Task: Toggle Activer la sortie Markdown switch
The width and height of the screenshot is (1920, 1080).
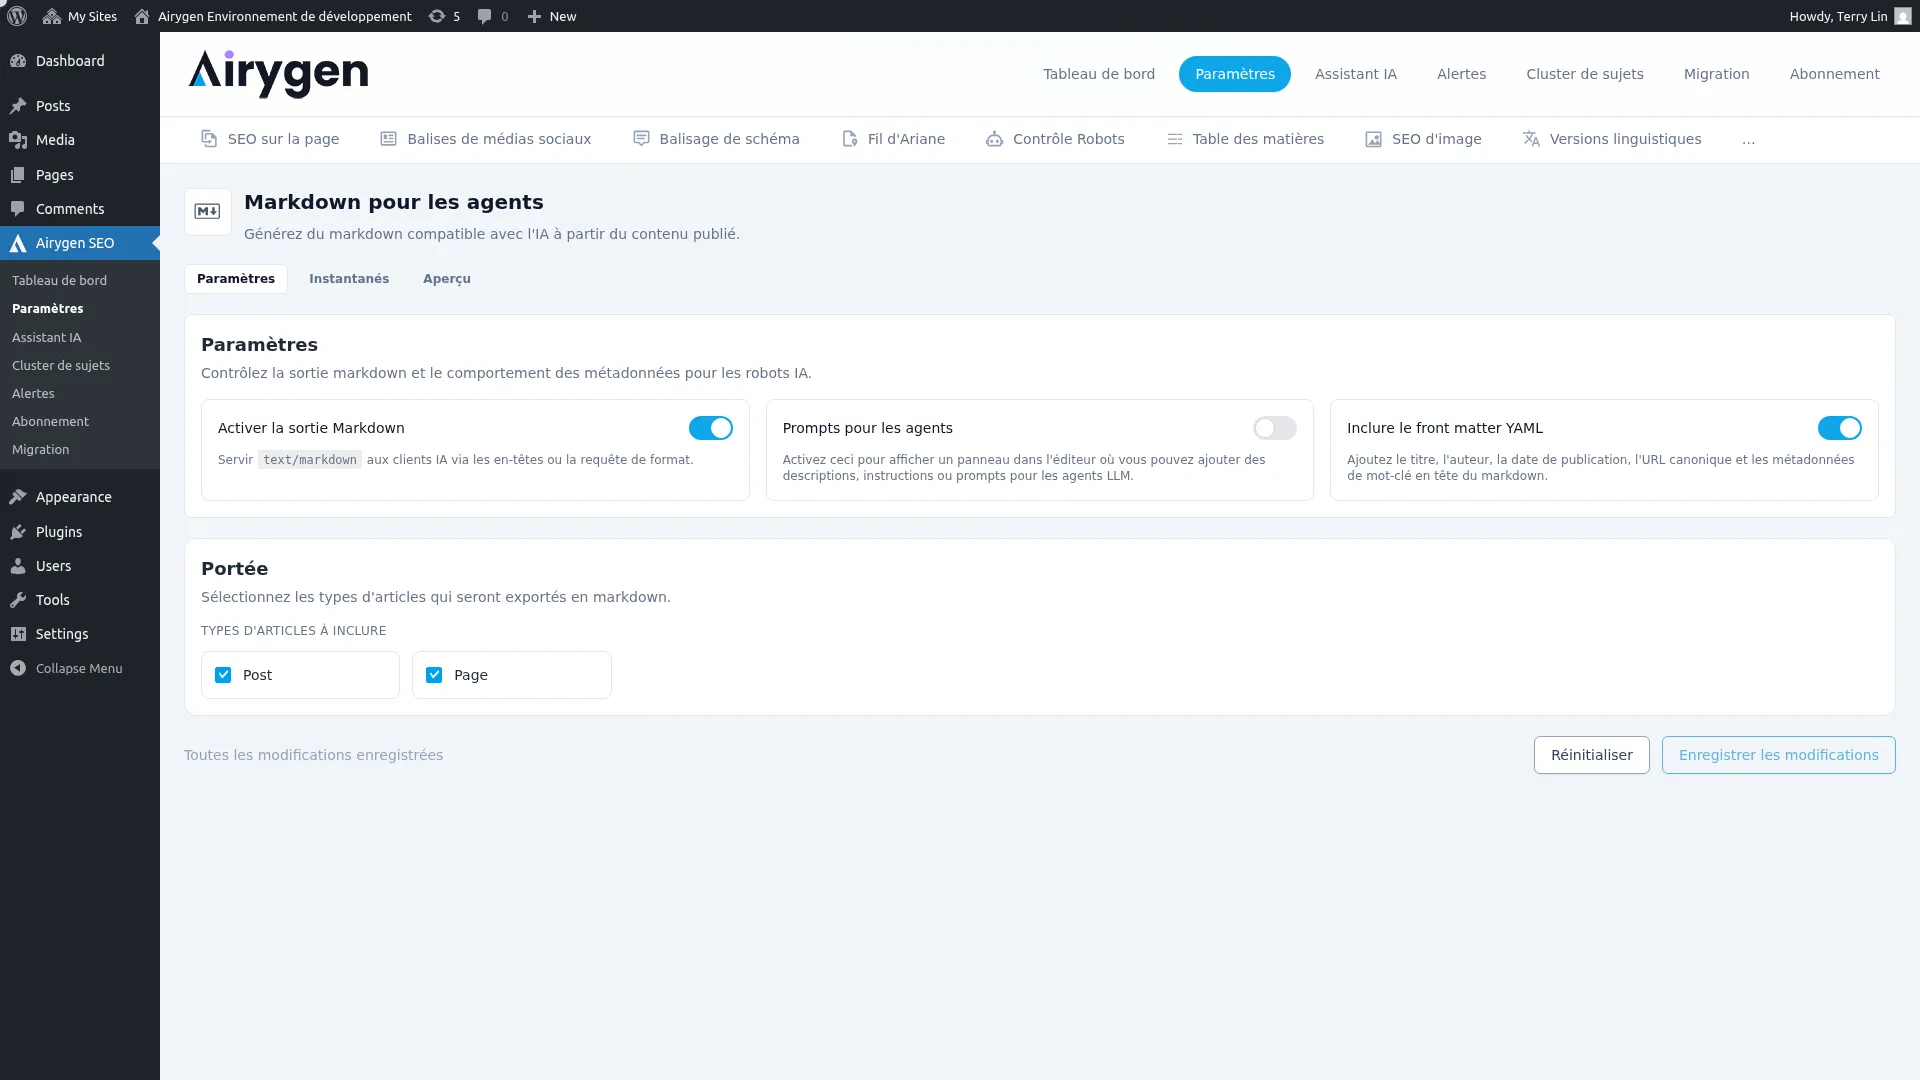Action: coord(711,428)
